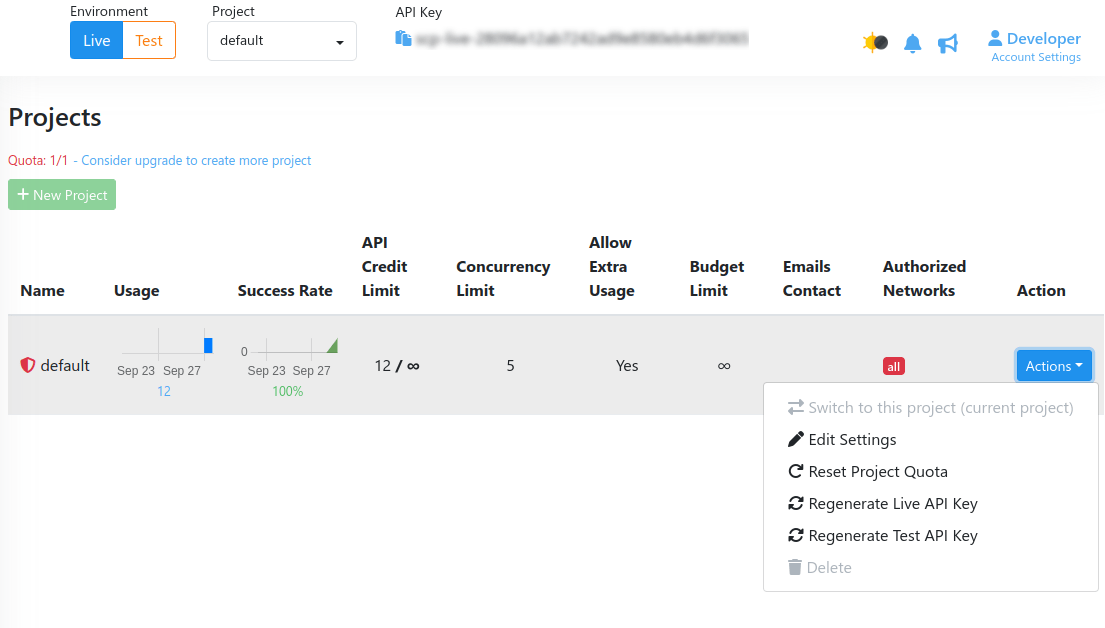Screen dimensions: 1105x628
Task: Open the Project selection dropdown
Action: point(281,41)
